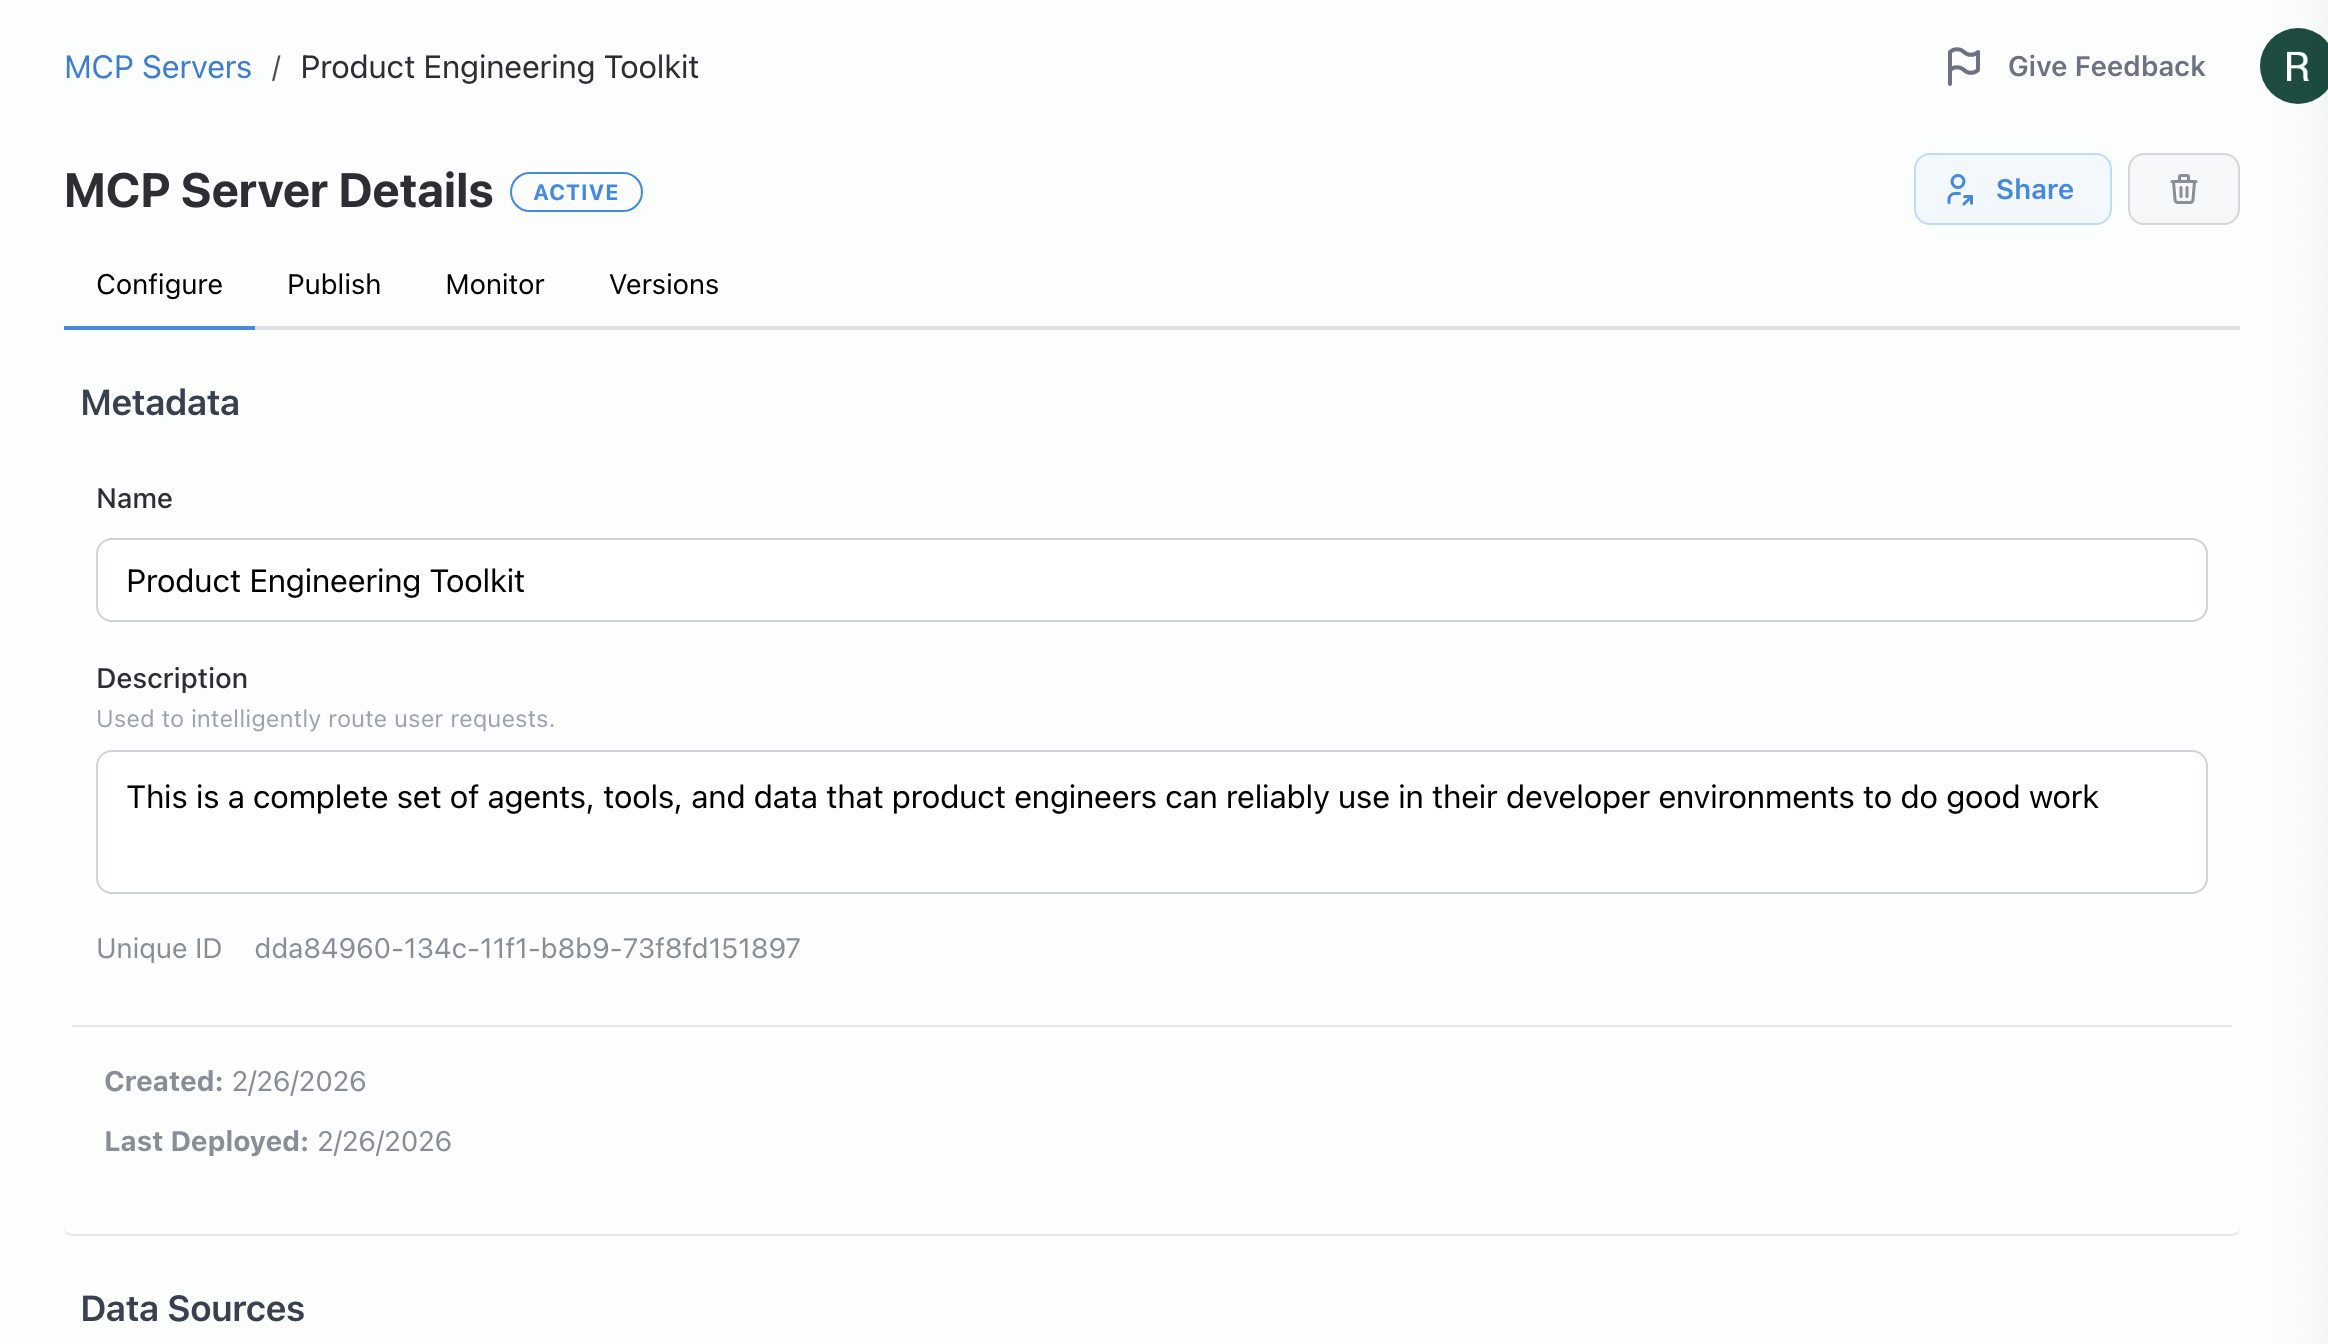Switch to the Monitor tab
2328x1344 pixels.
[x=494, y=285]
